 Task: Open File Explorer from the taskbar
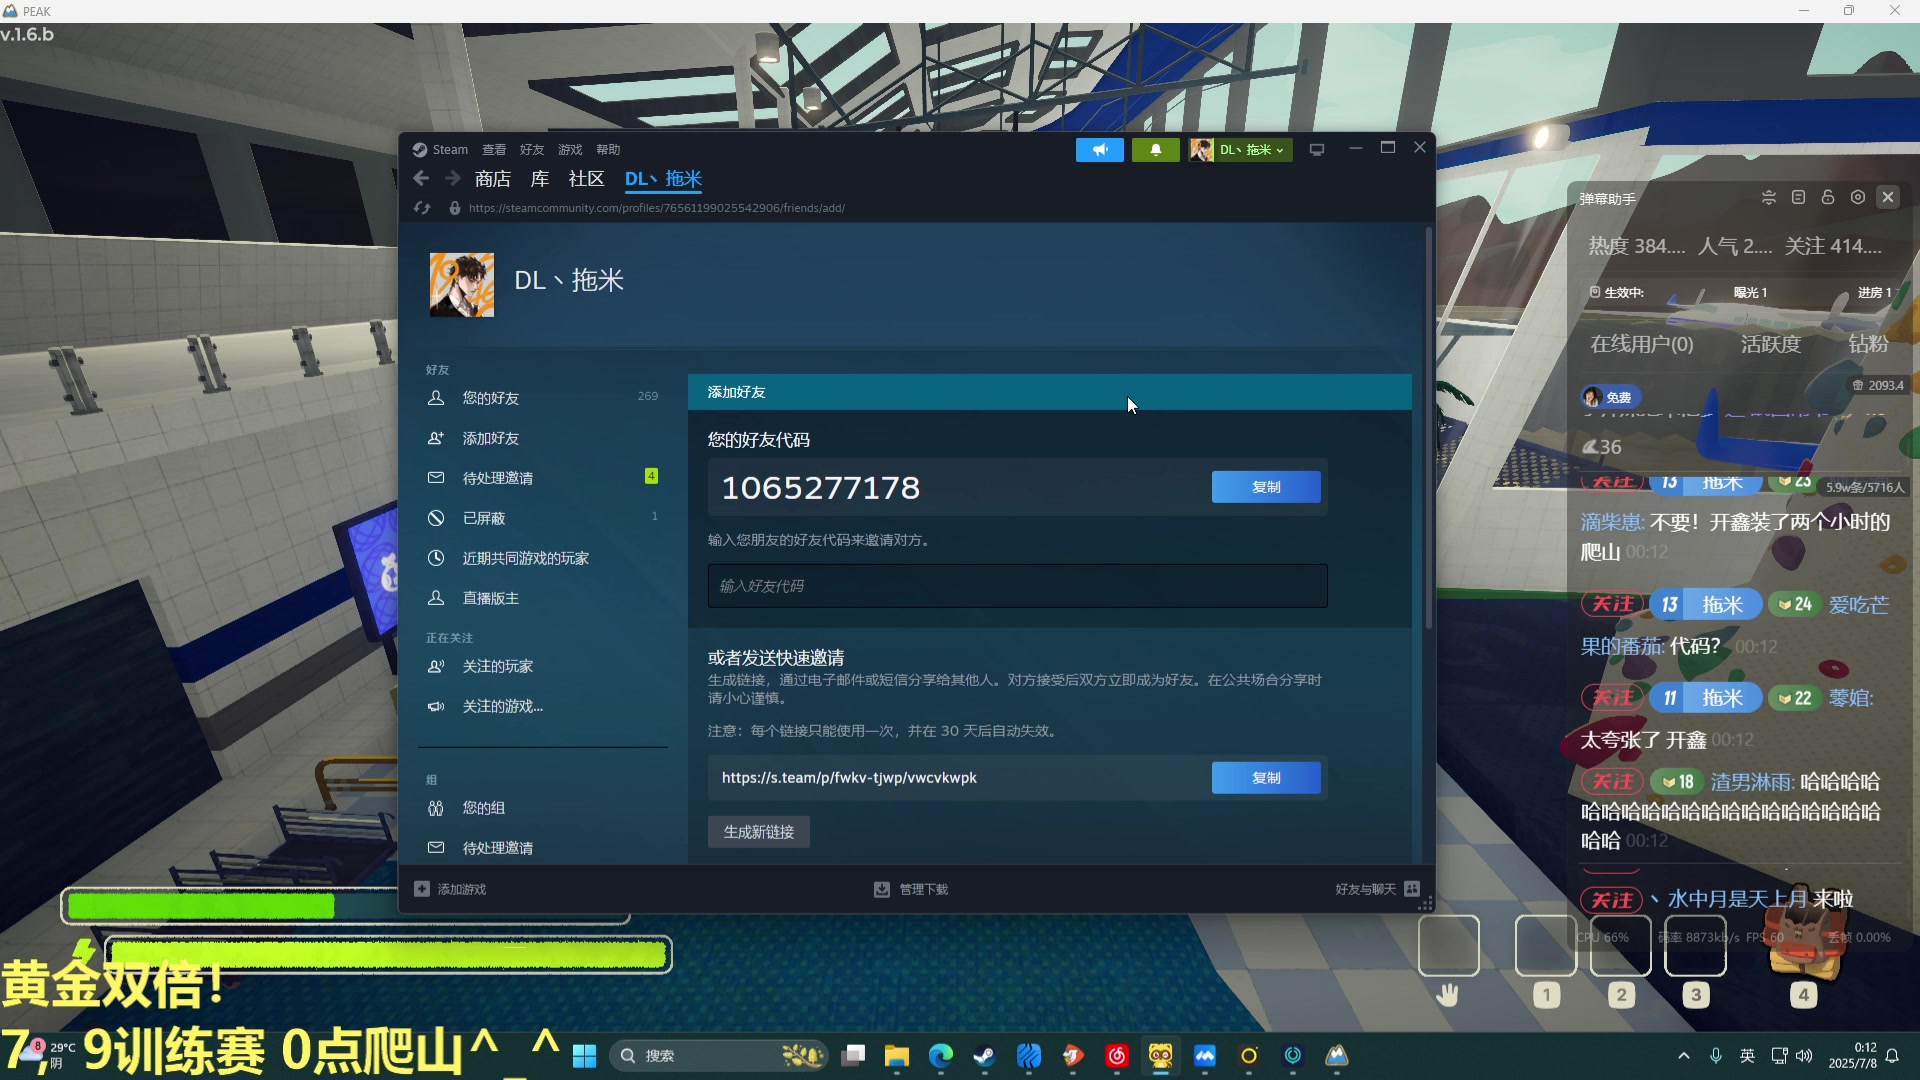[x=897, y=1056]
